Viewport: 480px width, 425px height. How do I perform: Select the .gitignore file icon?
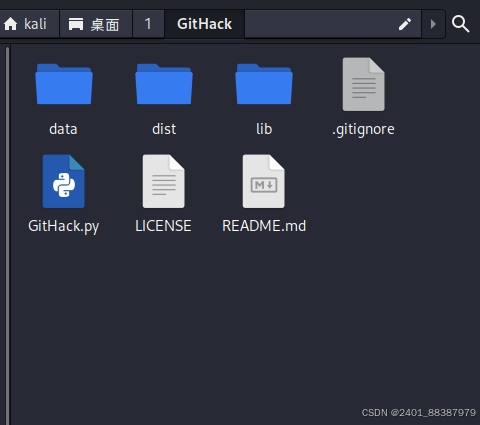364,84
